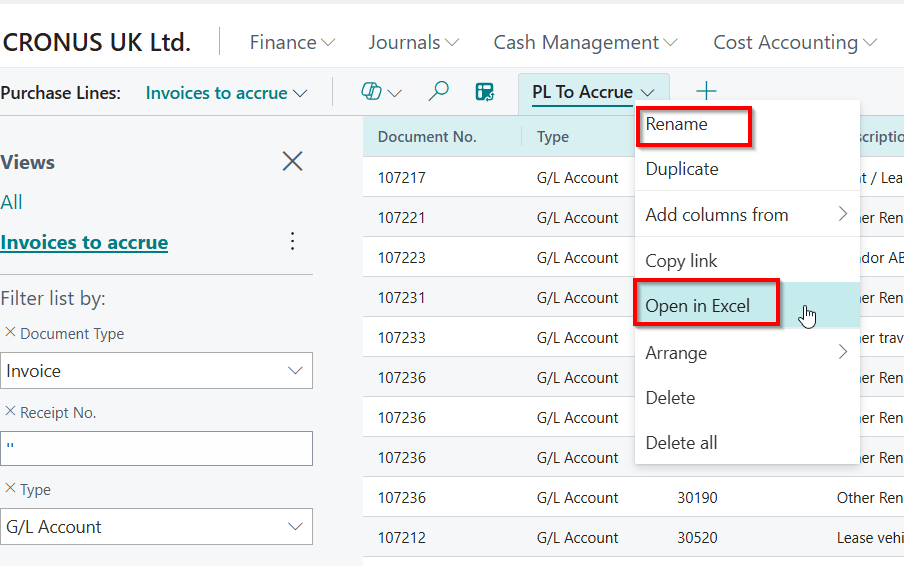Screen dimensions: 904x566
Task: Click the Document No. column header
Action: point(427,137)
